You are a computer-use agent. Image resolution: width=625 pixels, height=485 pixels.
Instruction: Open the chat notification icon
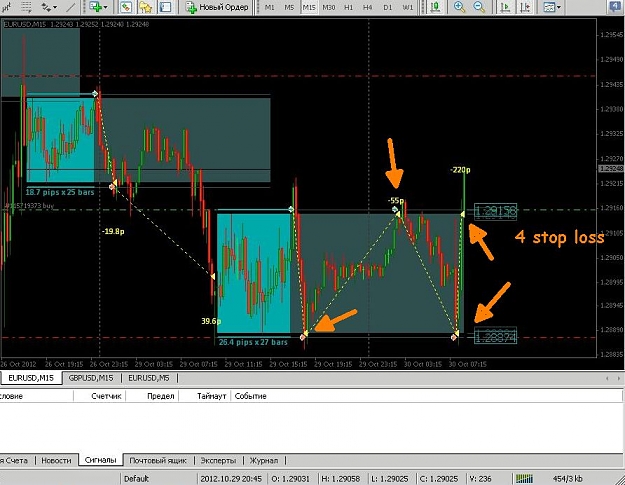617,7
